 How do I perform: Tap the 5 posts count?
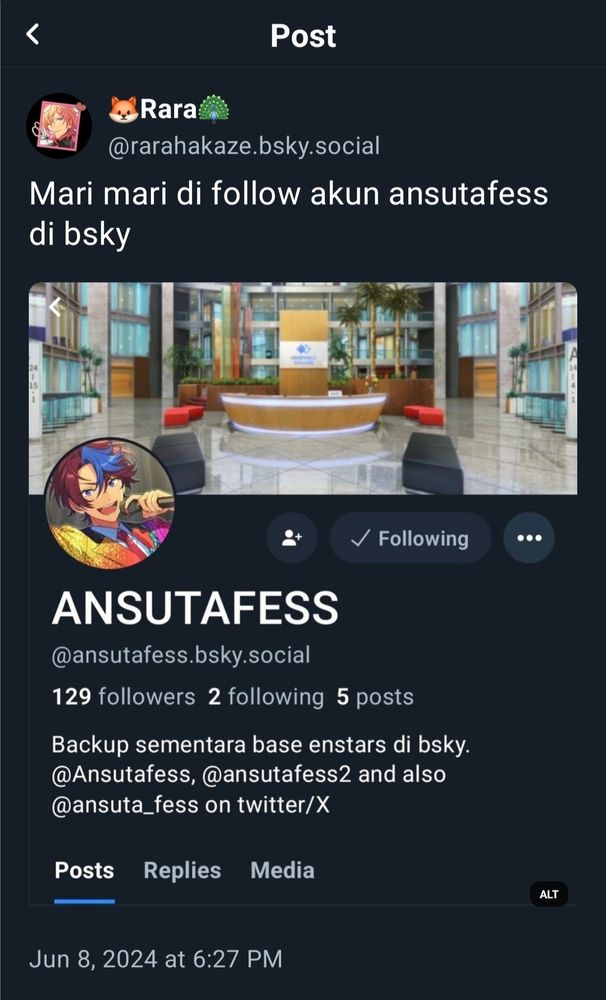(x=375, y=696)
